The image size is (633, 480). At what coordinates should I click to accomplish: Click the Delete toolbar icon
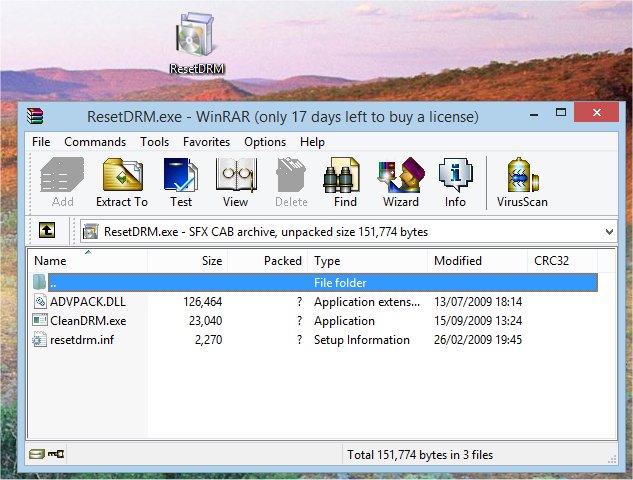(x=291, y=182)
